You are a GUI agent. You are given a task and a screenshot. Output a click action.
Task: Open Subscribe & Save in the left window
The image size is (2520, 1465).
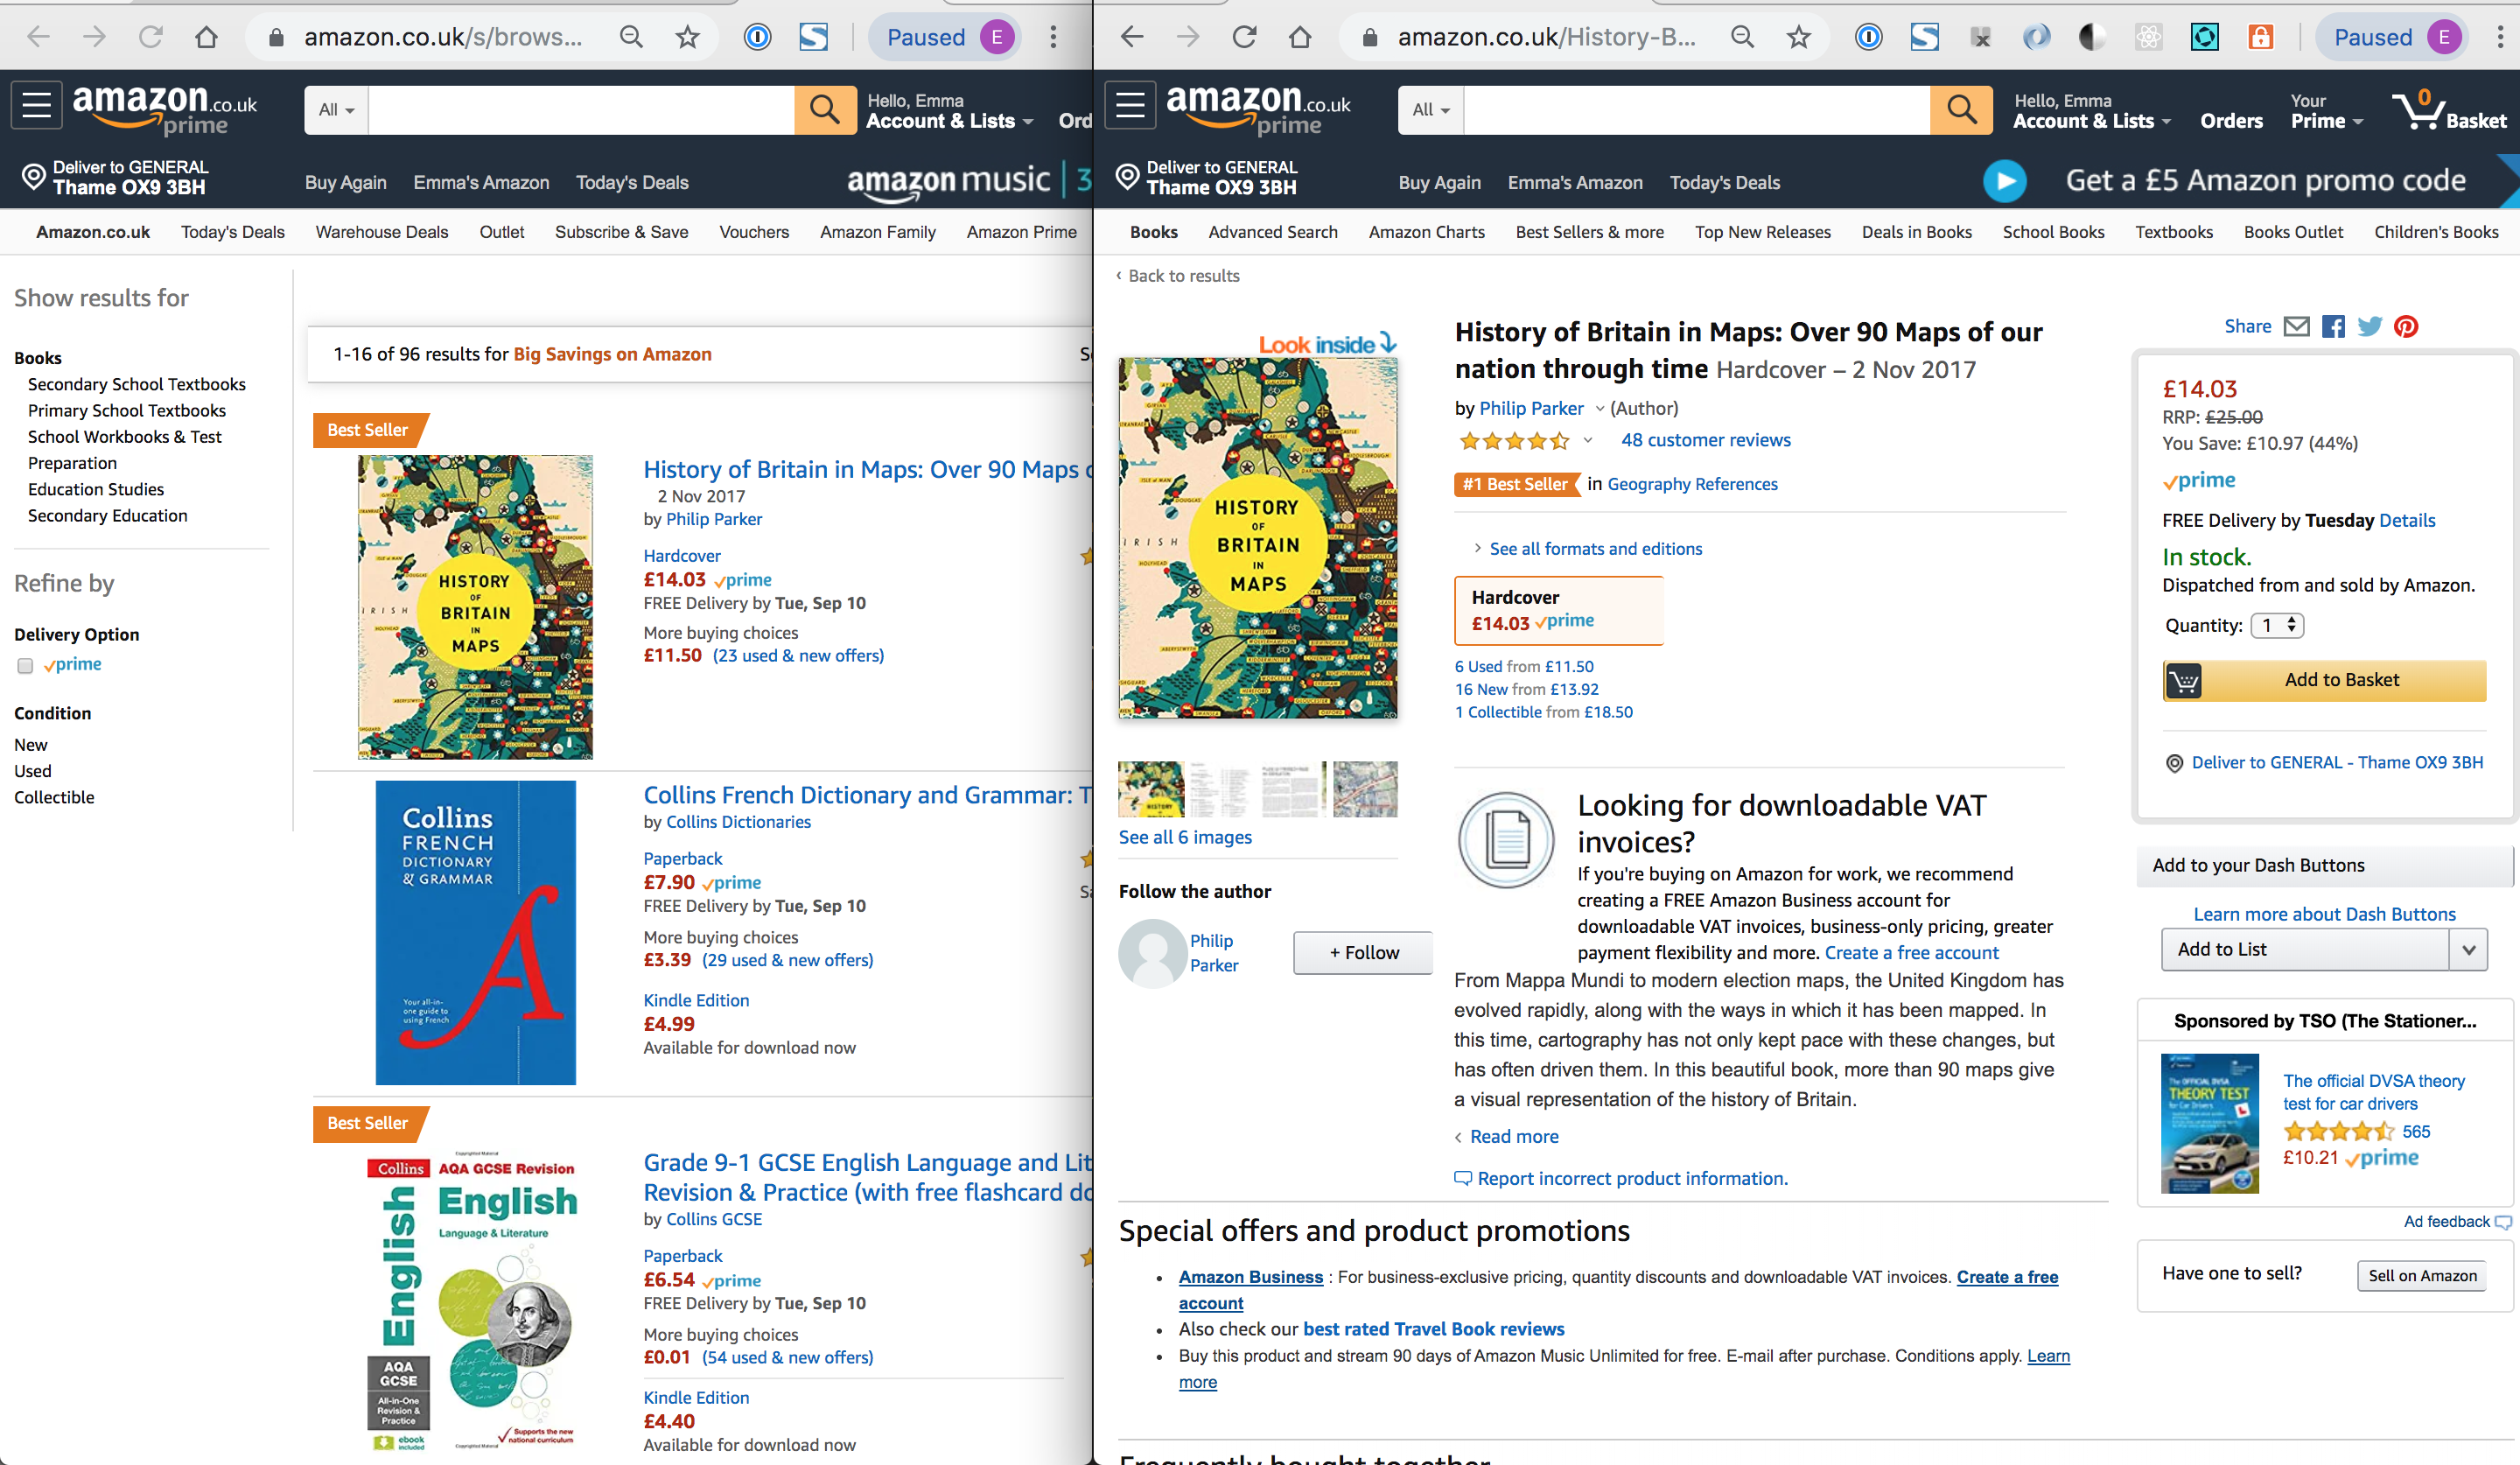pos(621,232)
